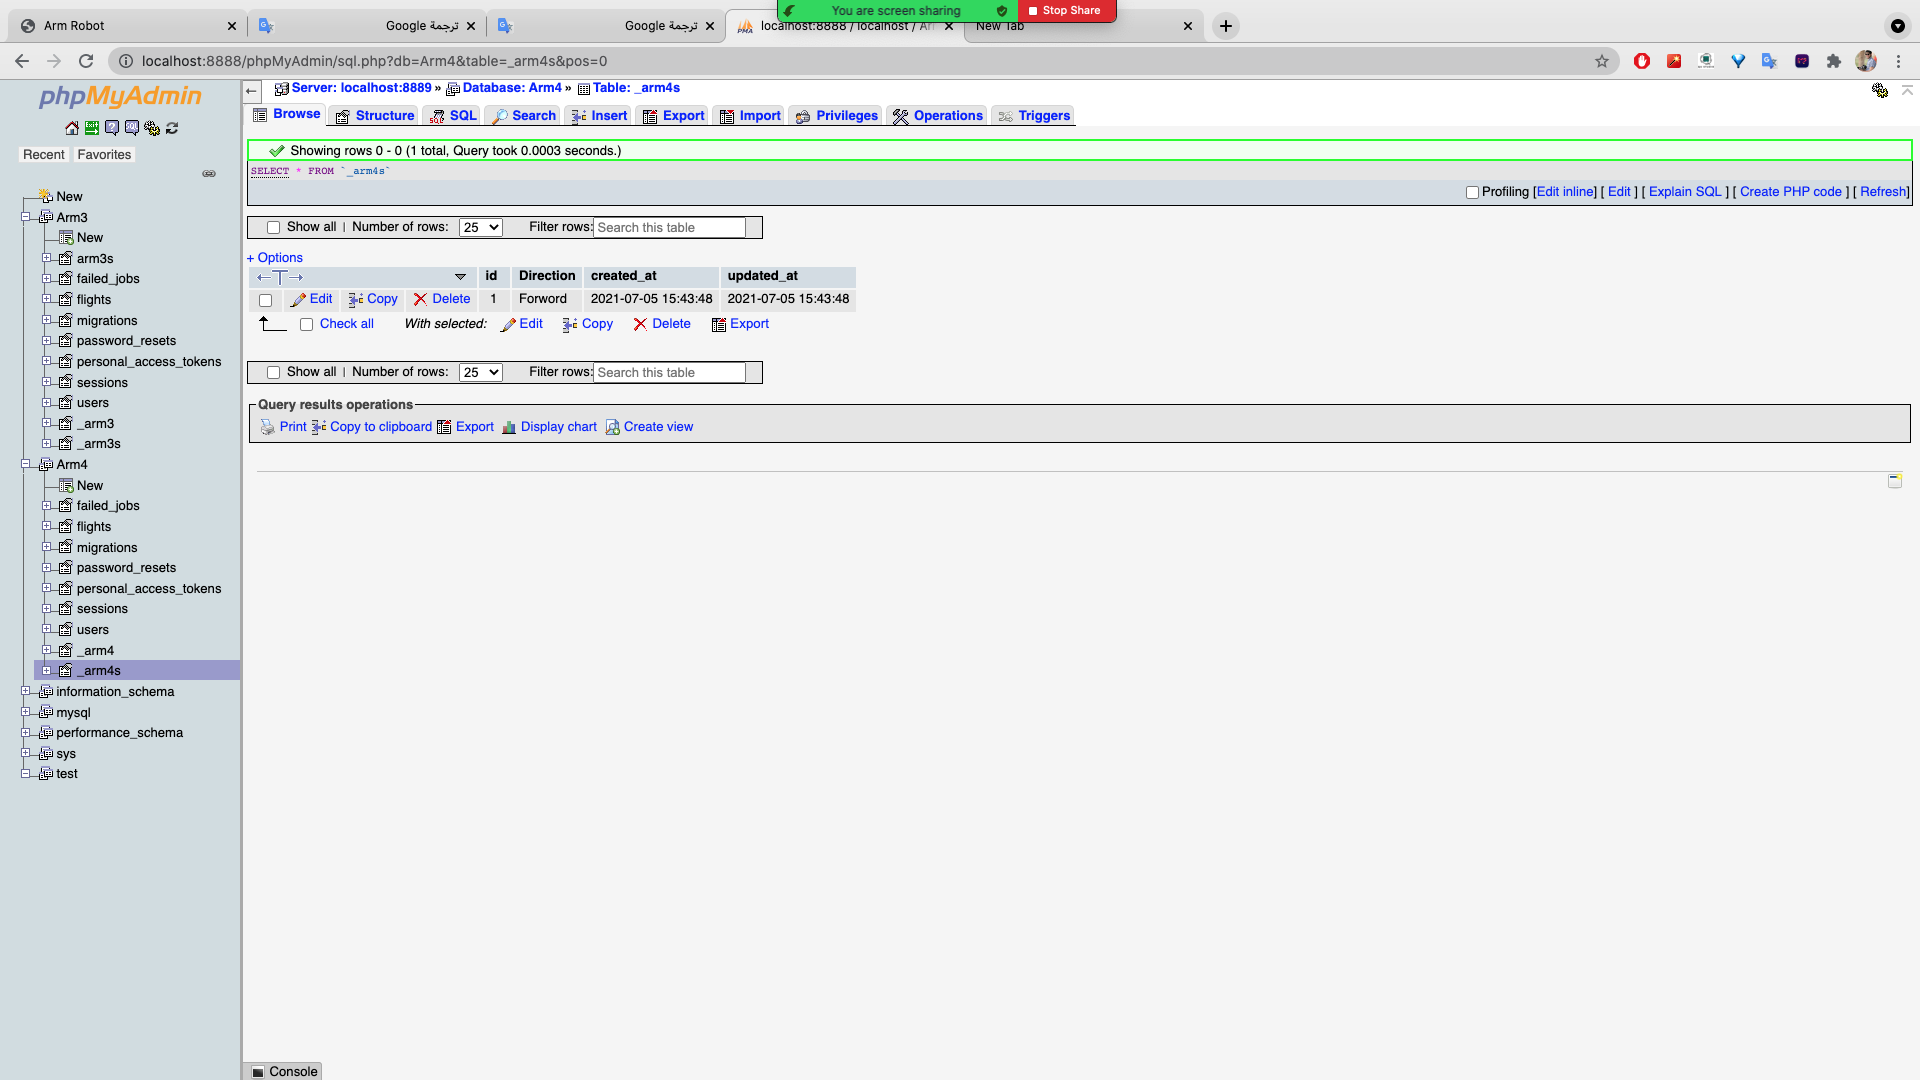
Task: Display chart of the query results
Action: [558, 427]
